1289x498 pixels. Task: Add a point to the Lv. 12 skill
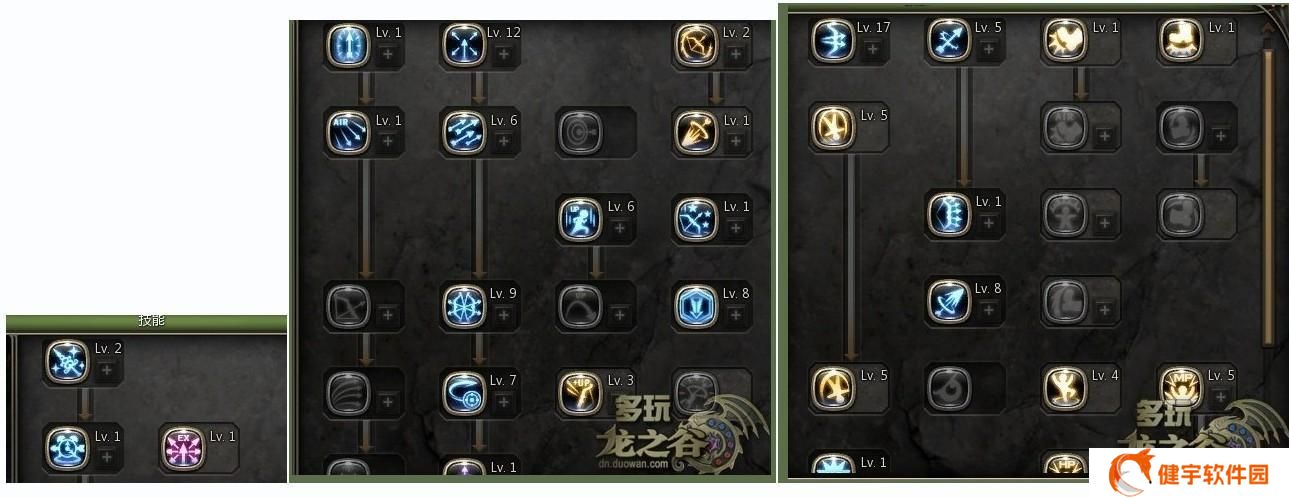pos(503,54)
